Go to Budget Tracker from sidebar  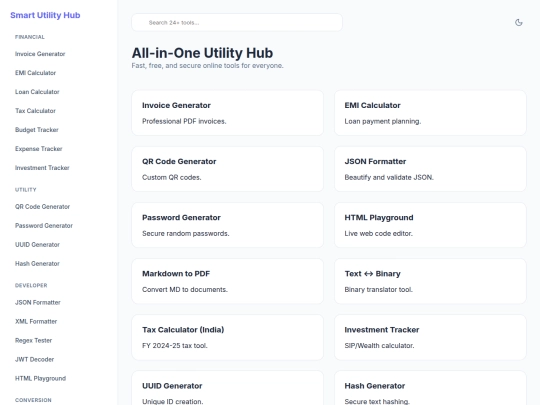pos(37,129)
